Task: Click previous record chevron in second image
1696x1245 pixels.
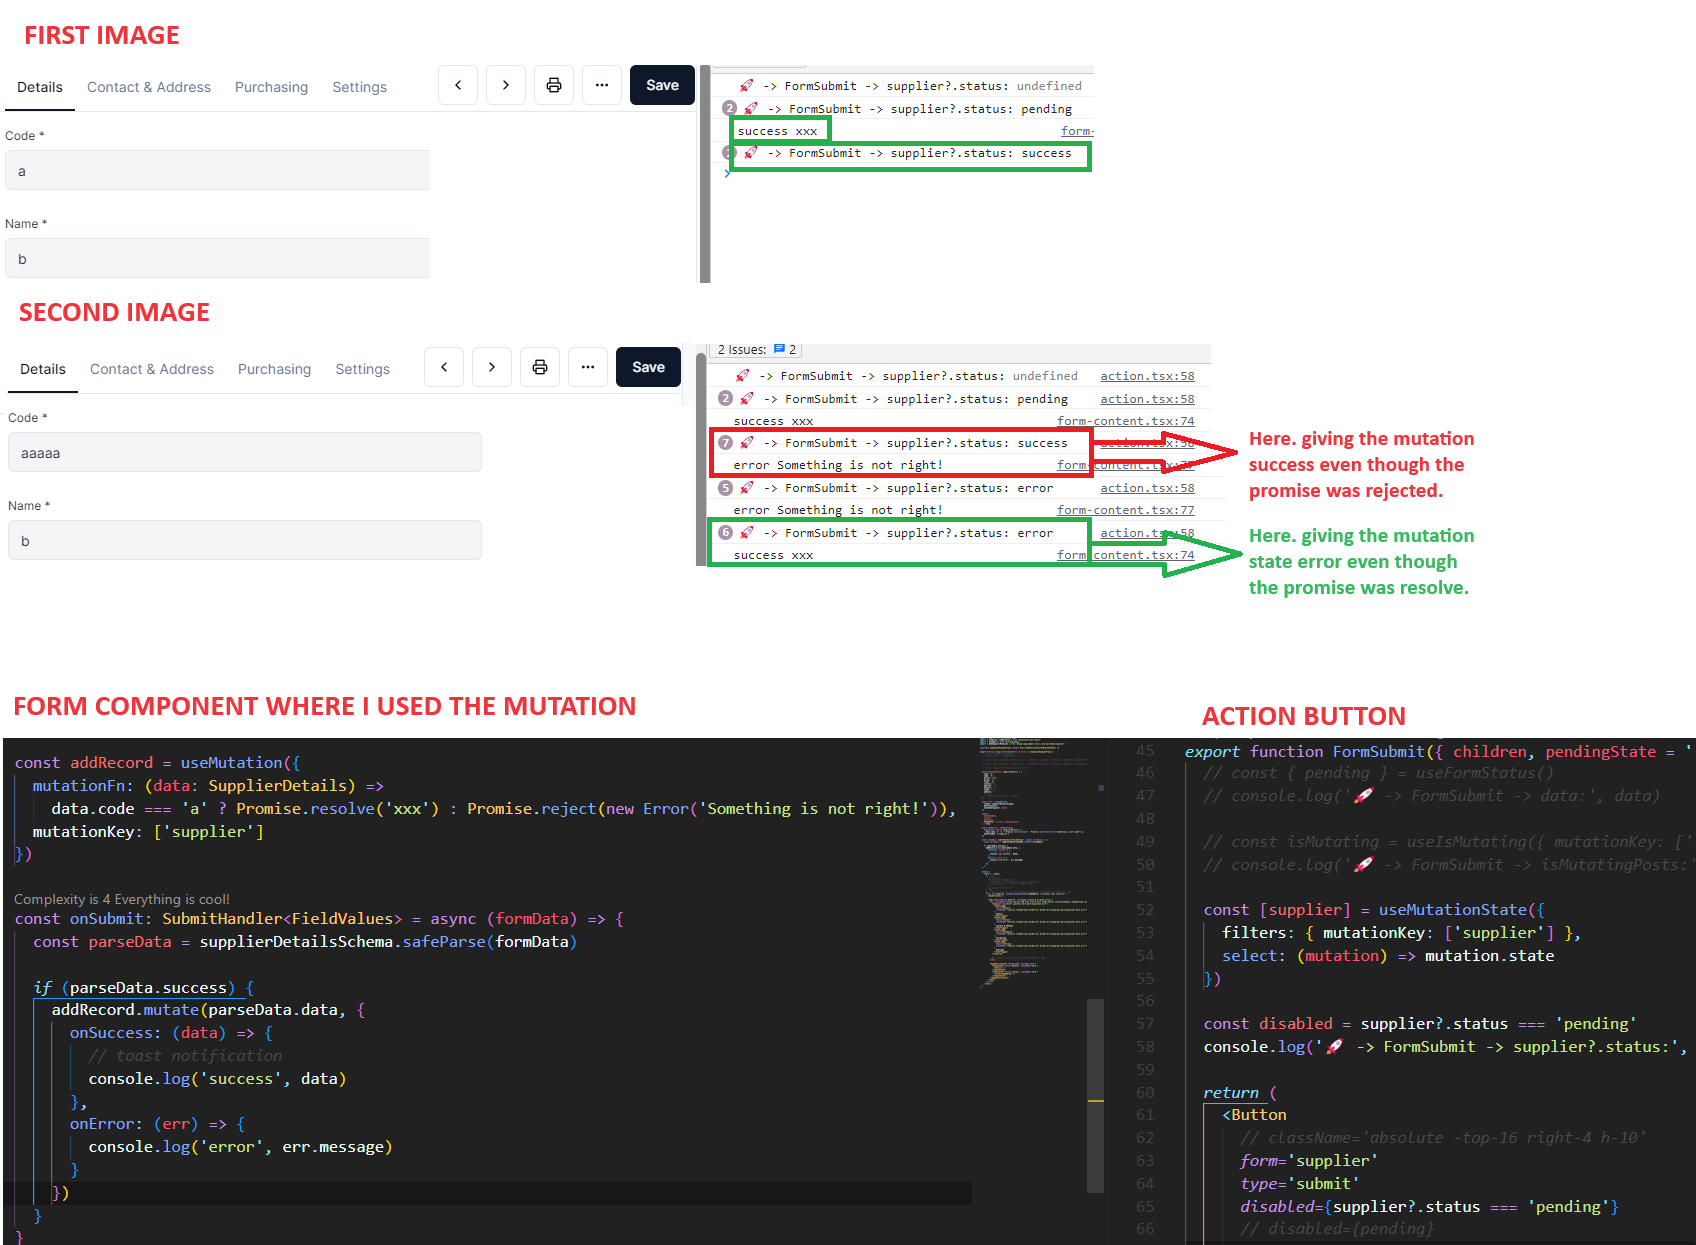Action: [444, 367]
